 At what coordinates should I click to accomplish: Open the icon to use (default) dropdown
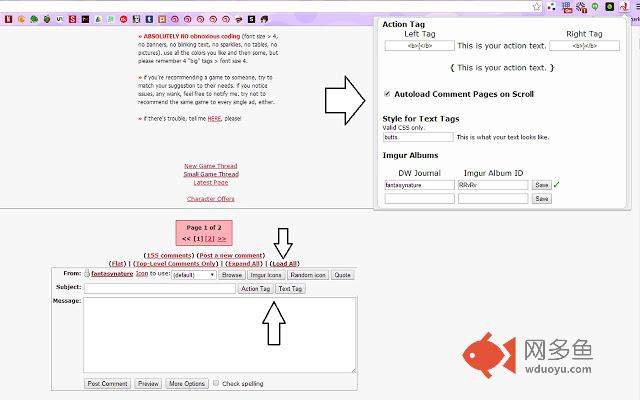pos(193,275)
